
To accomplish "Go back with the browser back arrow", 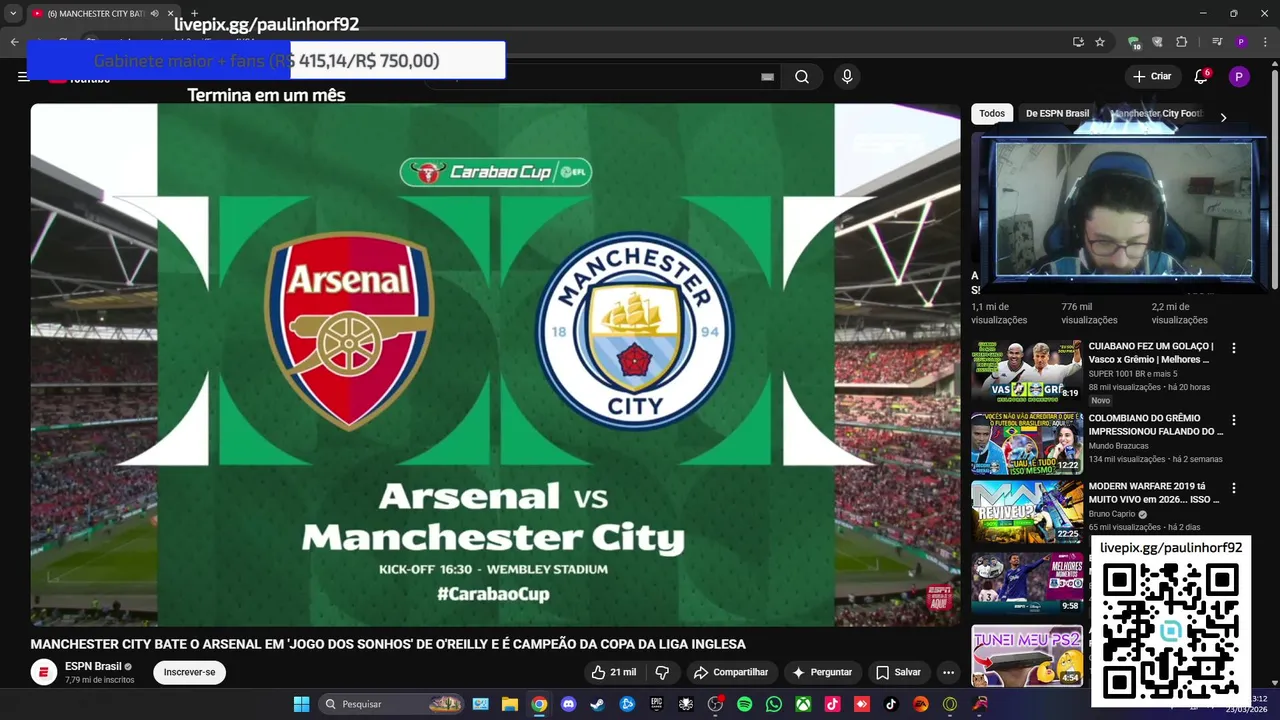I will (14, 42).
